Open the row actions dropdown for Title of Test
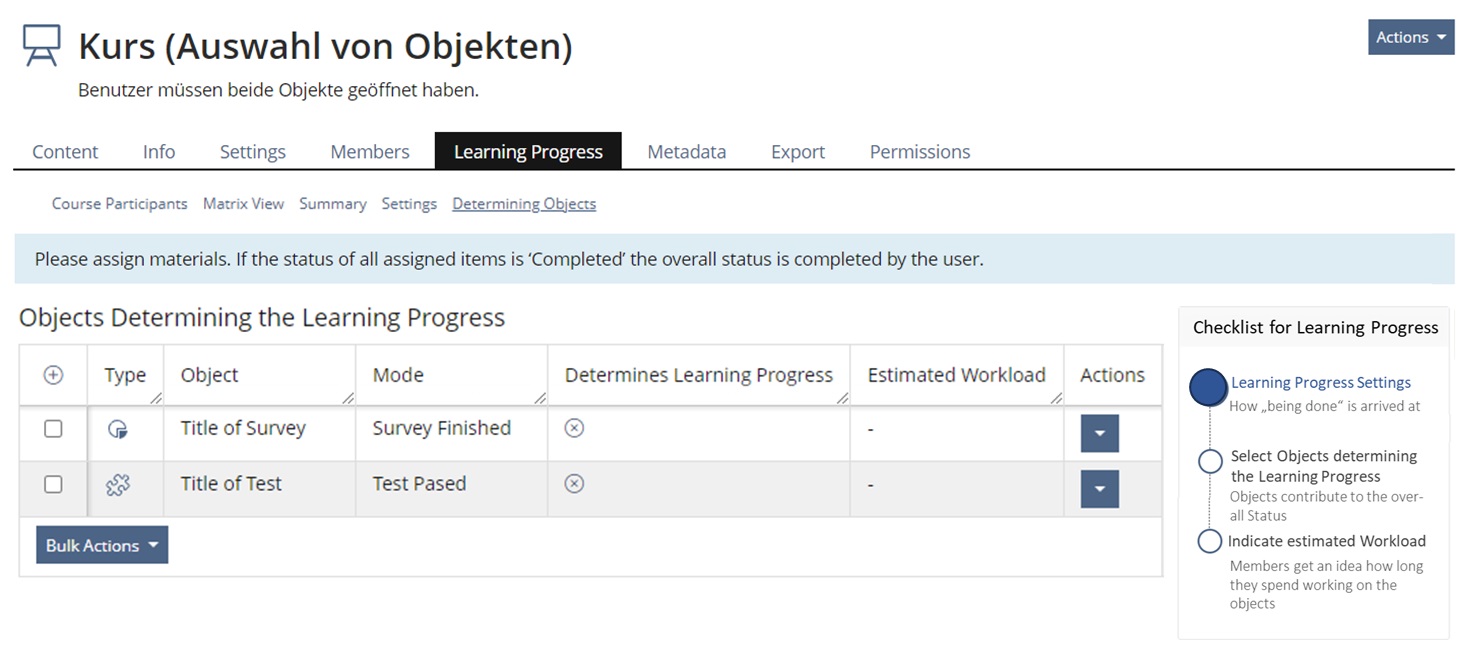 tap(1099, 489)
